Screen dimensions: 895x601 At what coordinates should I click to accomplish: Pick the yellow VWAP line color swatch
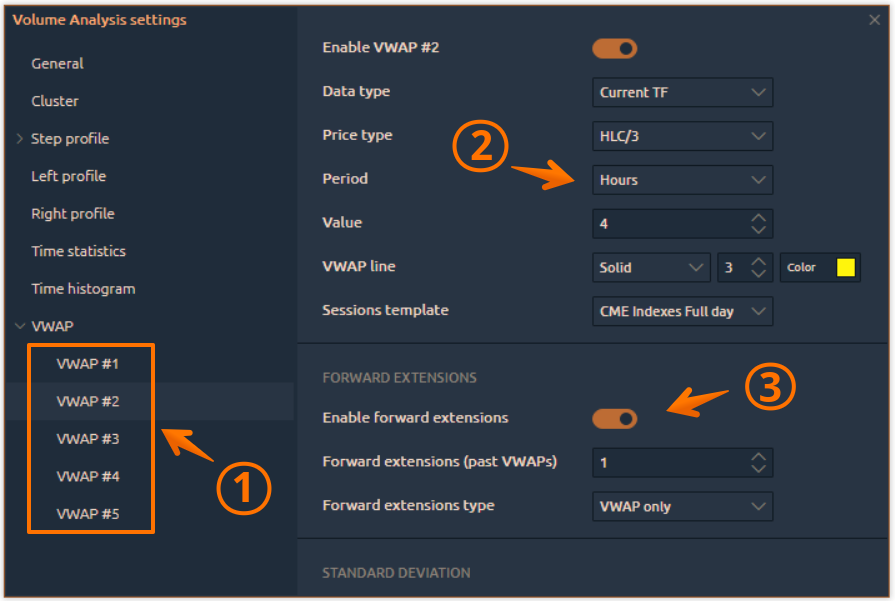(x=846, y=268)
